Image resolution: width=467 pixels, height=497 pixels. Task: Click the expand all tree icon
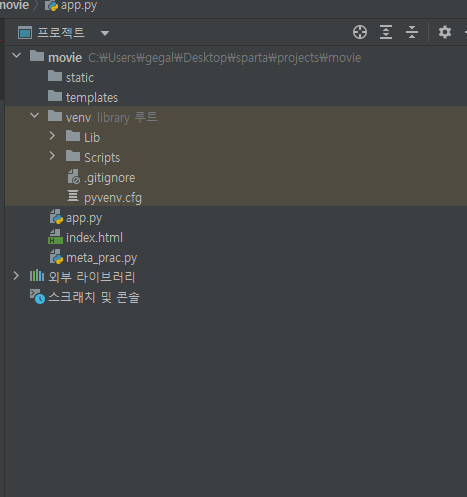[386, 32]
